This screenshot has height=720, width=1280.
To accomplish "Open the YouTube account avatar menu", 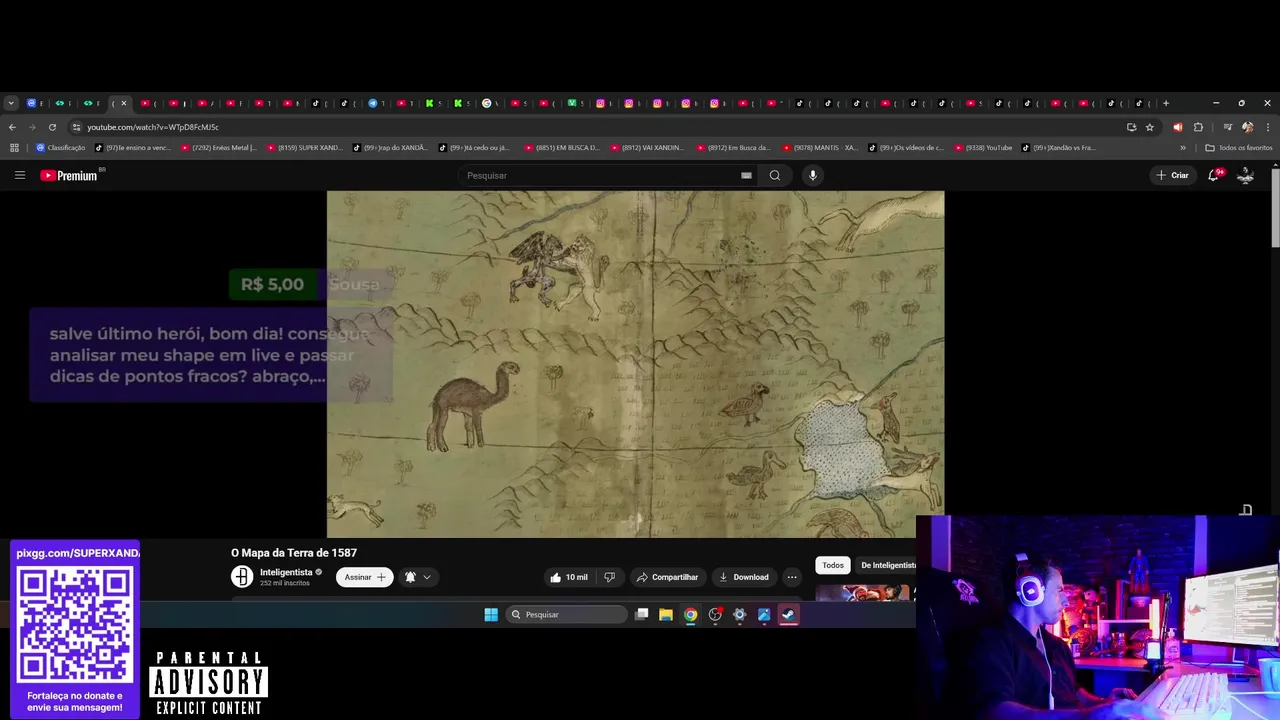I will (x=1246, y=175).
